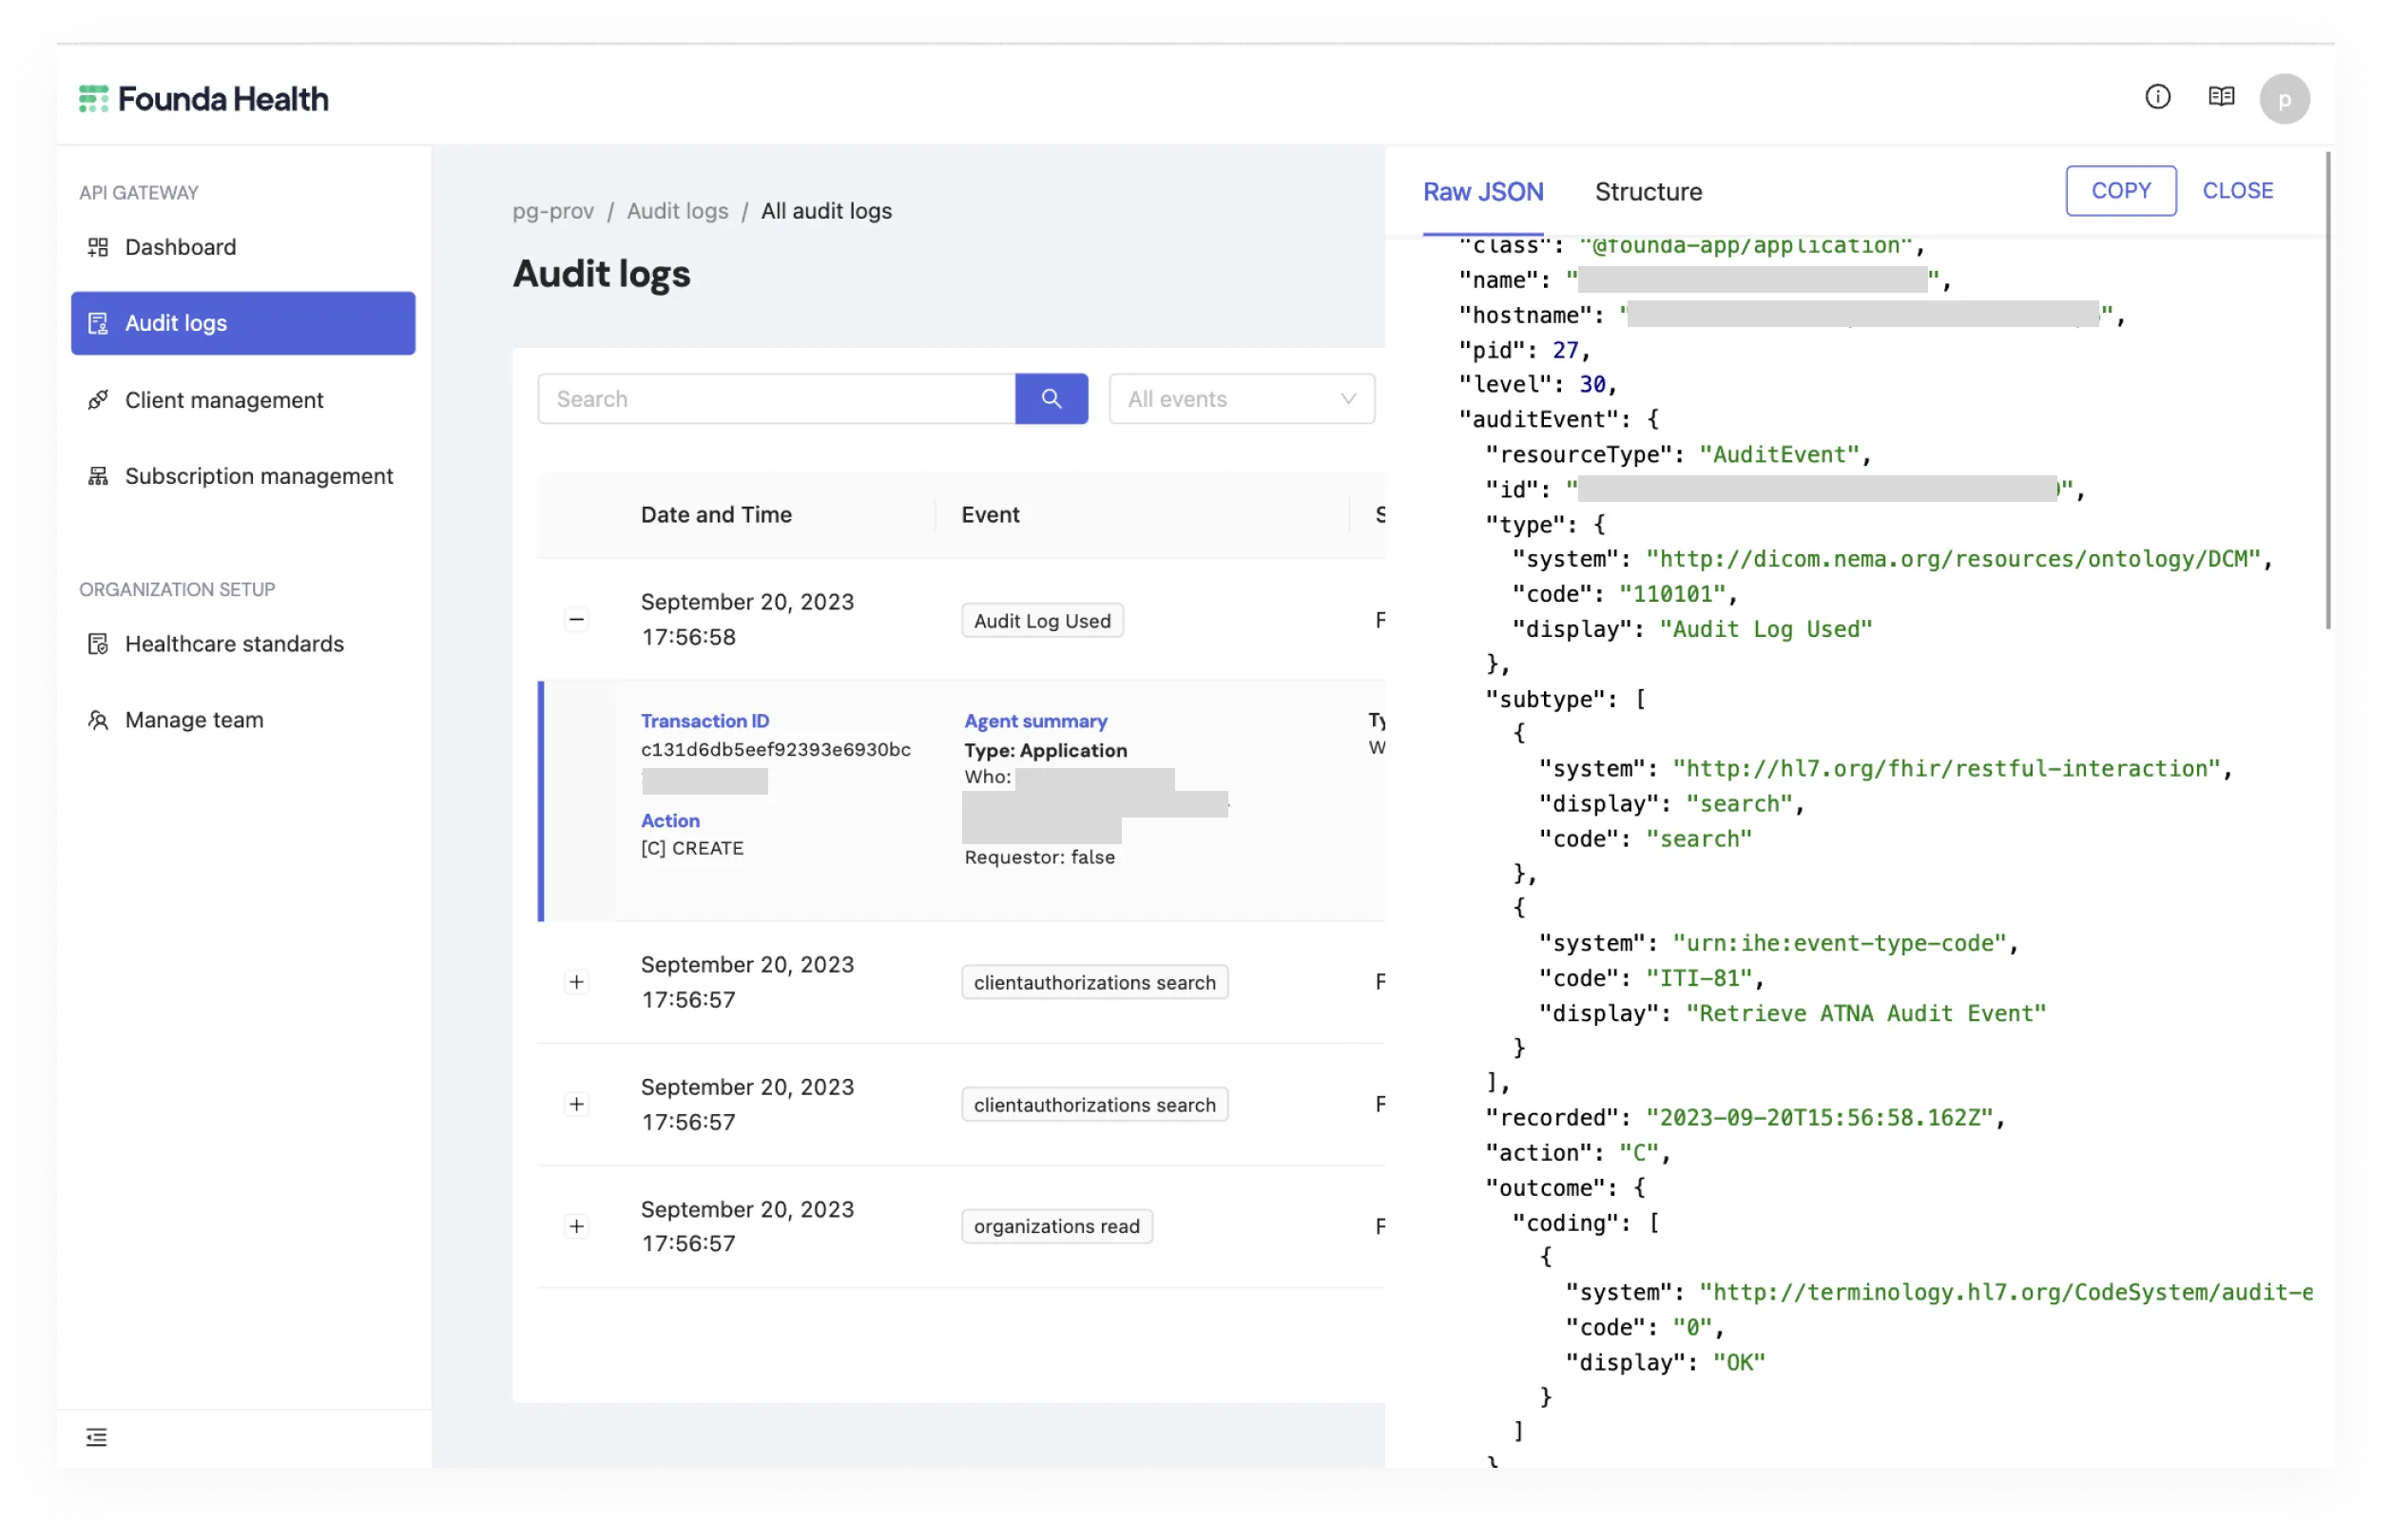Click the "110101" code value
The image size is (2392, 1540).
(x=1672, y=594)
